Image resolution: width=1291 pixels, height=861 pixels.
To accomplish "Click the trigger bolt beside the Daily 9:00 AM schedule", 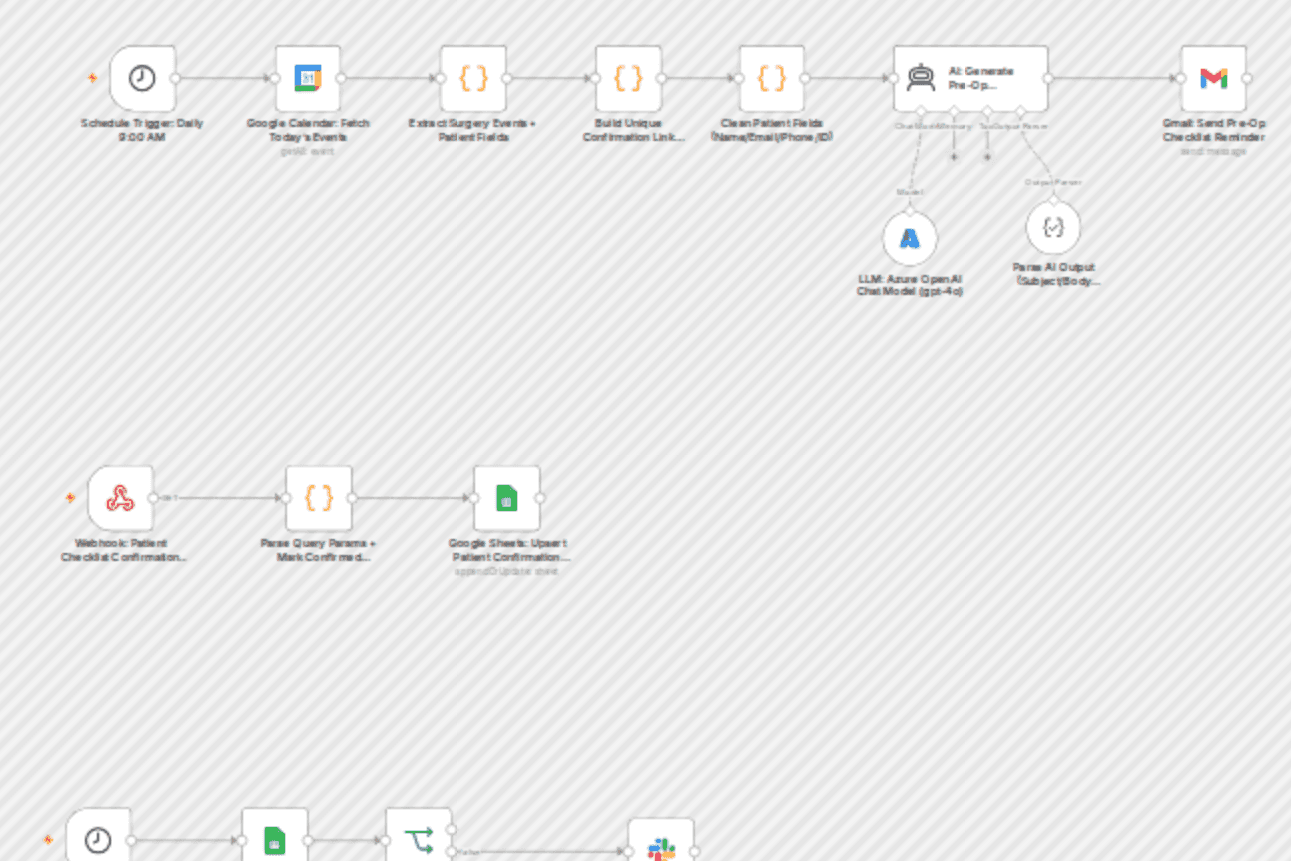I will click(x=92, y=78).
